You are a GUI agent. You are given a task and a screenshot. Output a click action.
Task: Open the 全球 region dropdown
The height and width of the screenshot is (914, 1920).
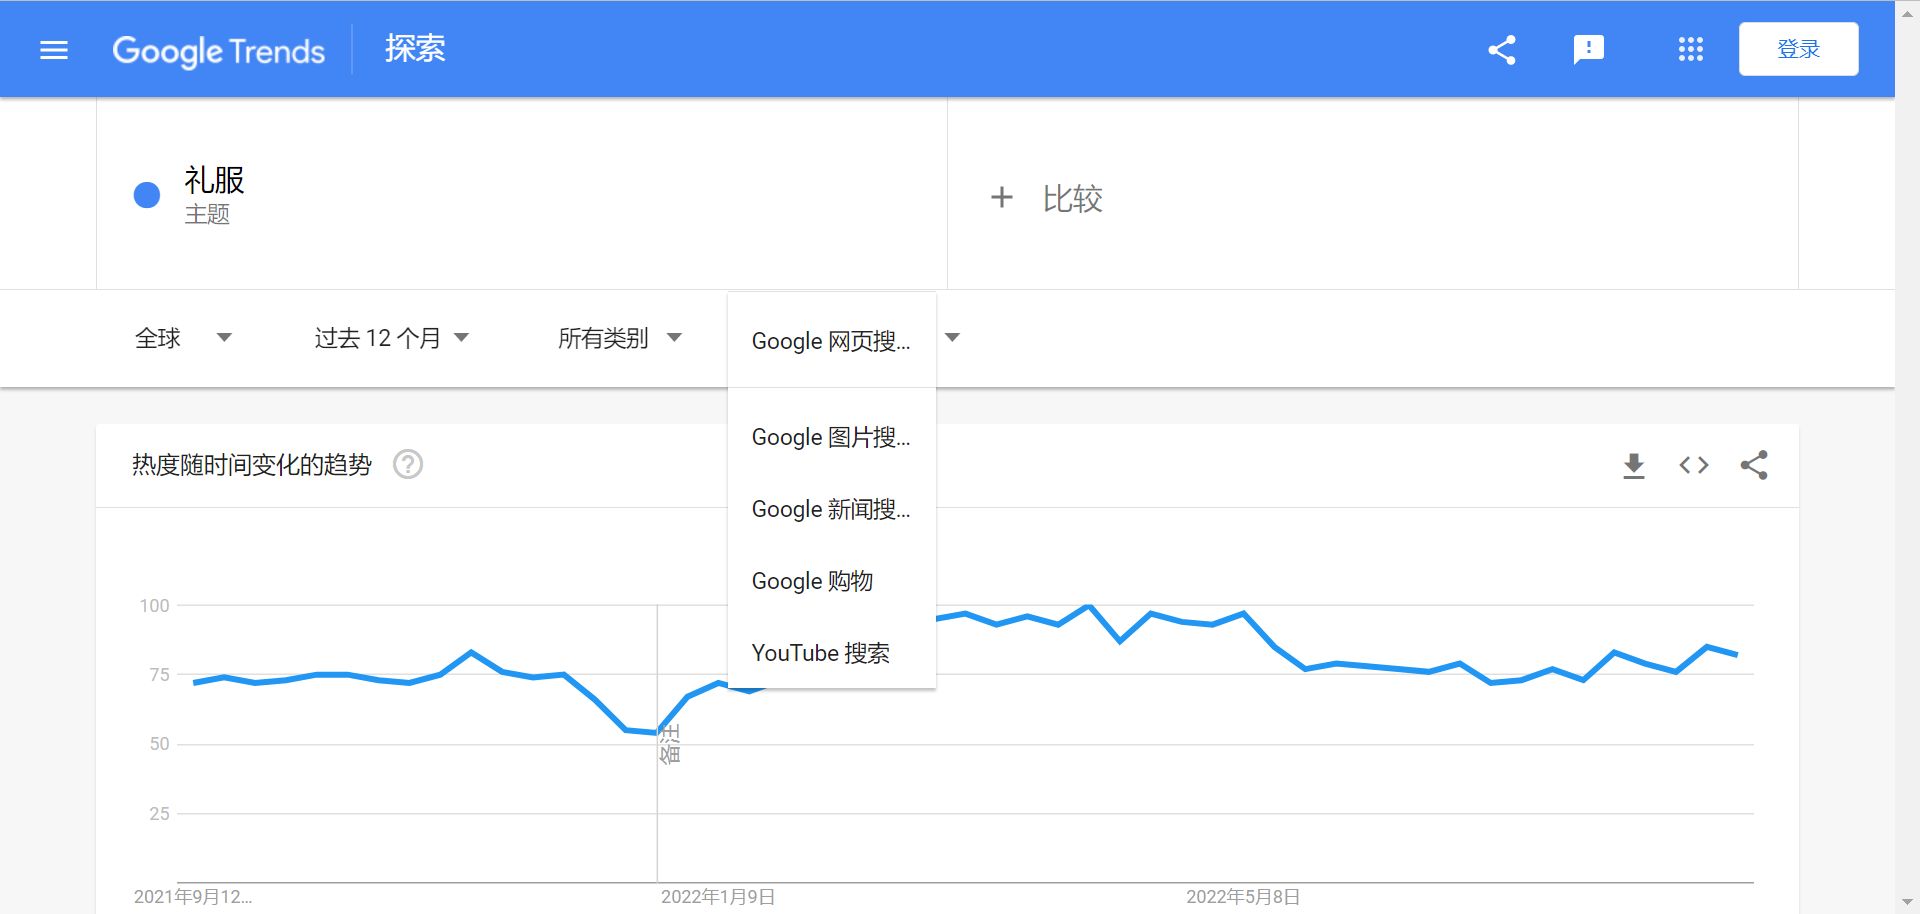coord(186,338)
